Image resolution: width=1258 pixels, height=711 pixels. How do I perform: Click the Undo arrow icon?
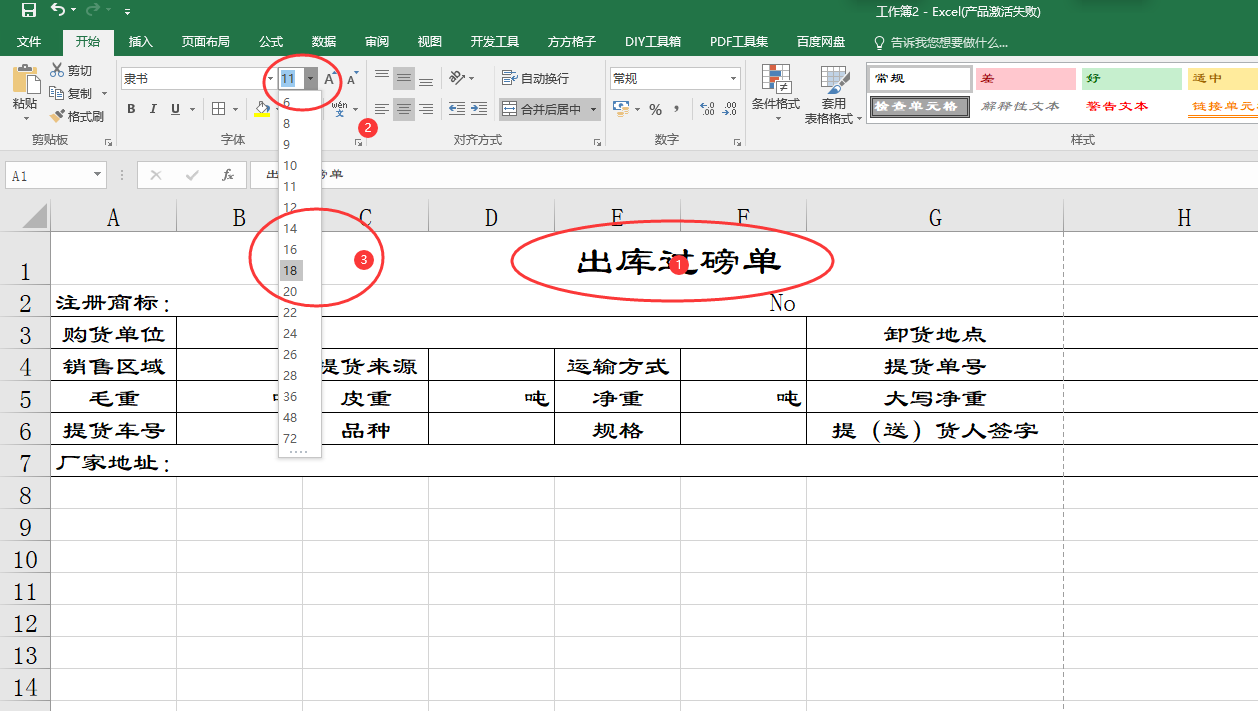coord(58,11)
